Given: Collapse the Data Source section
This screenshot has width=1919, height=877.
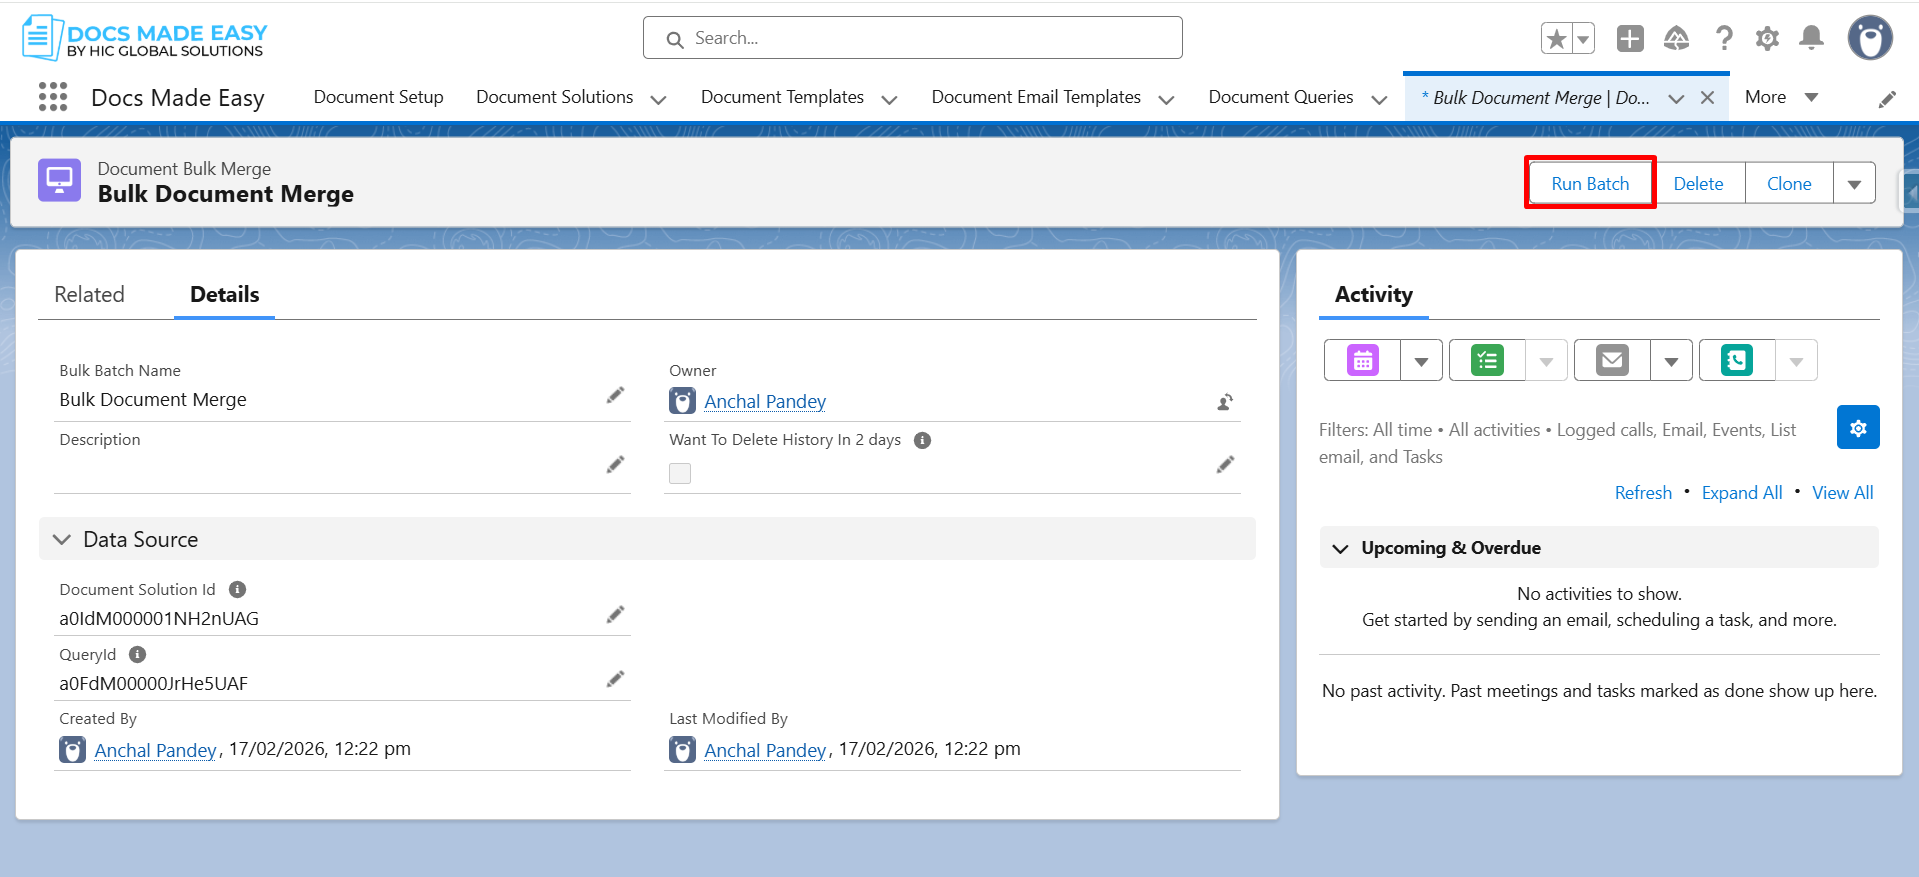Looking at the screenshot, I should [x=62, y=540].
